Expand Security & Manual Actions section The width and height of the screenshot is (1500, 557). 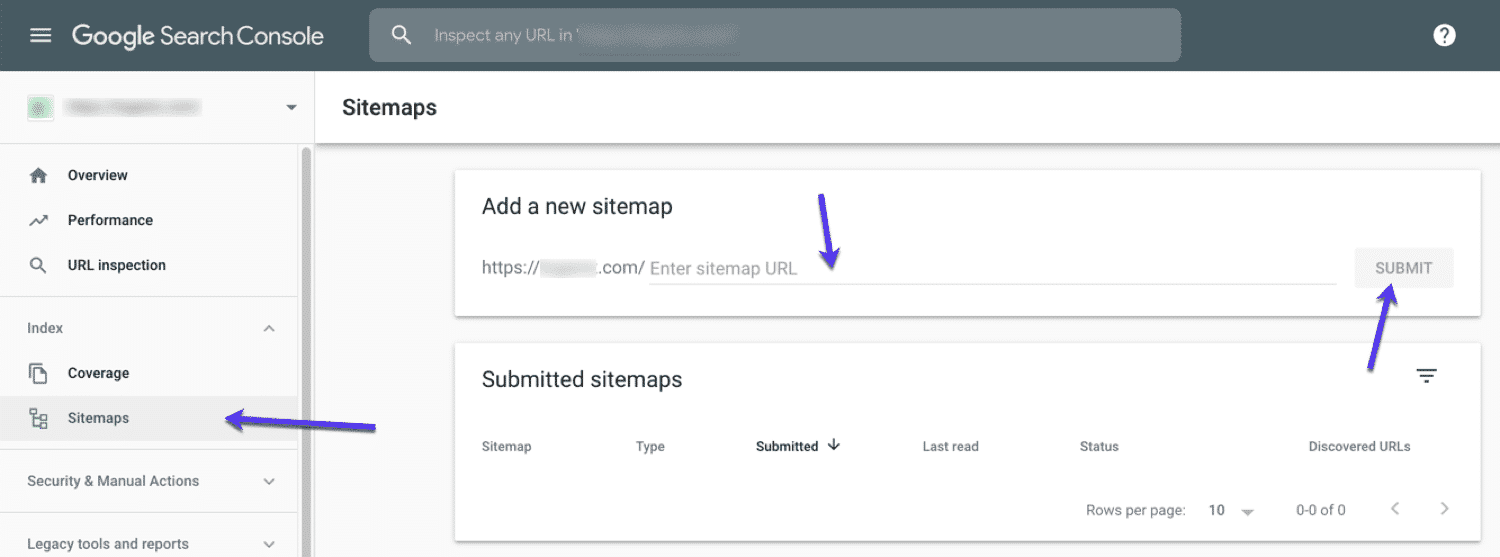pyautogui.click(x=269, y=482)
